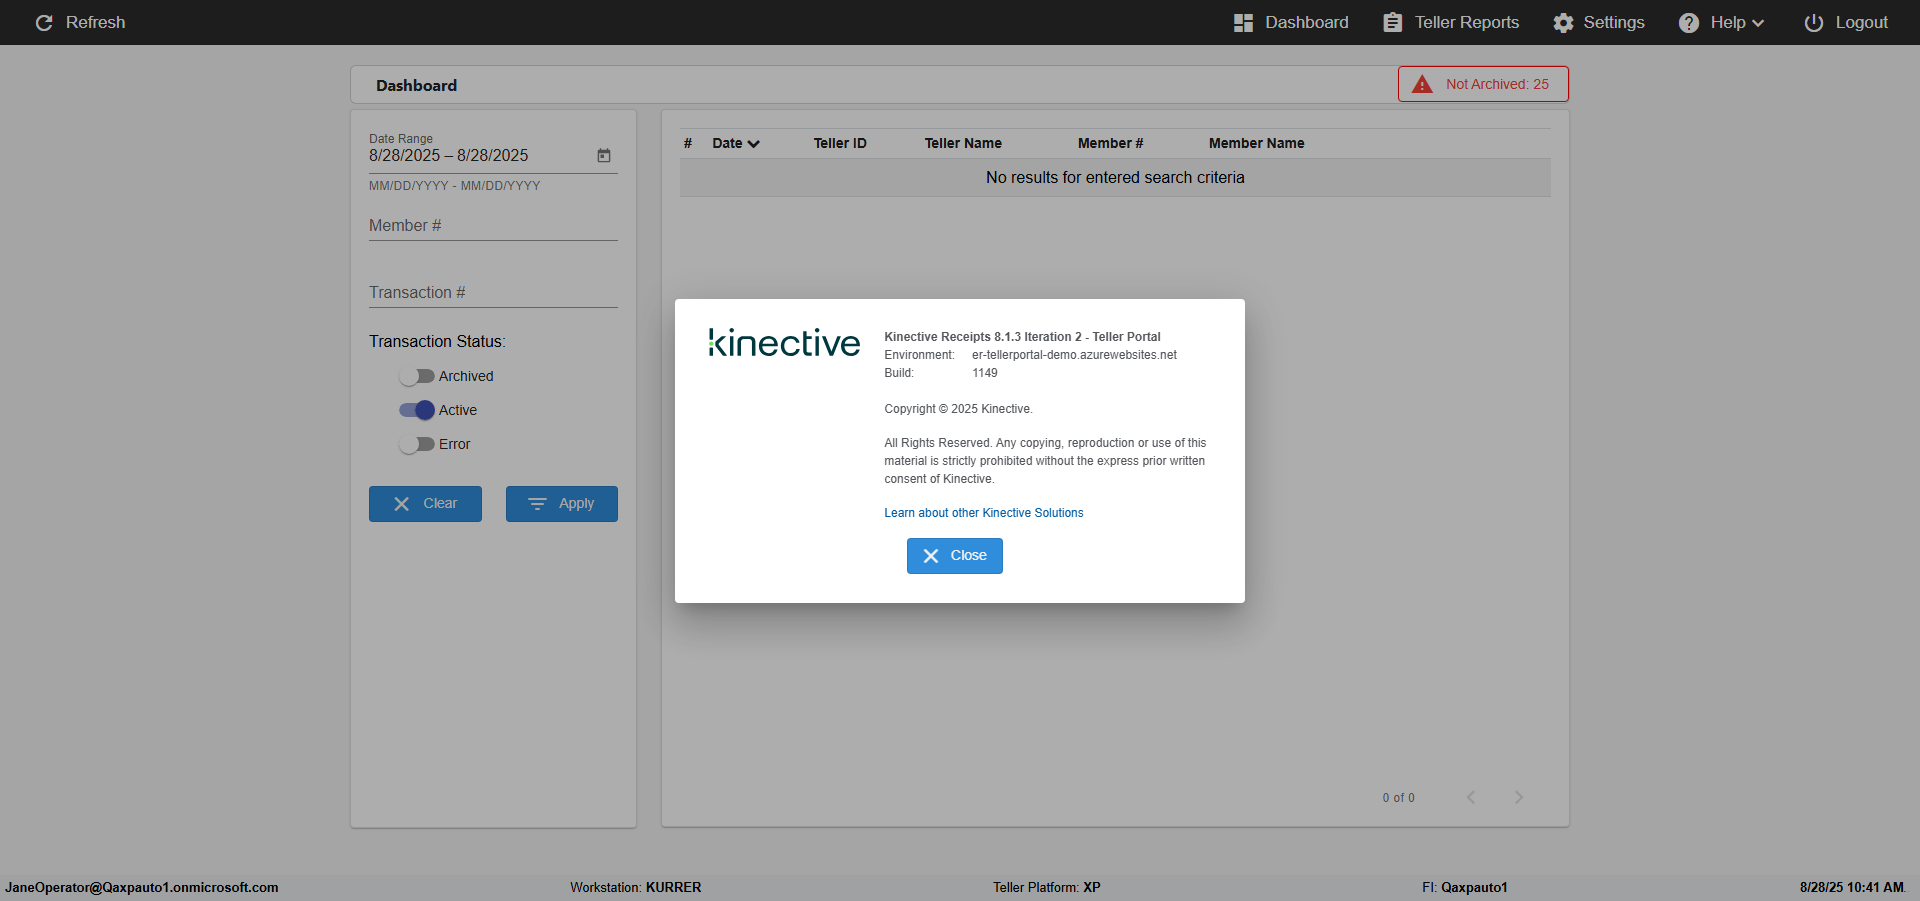The height and width of the screenshot is (901, 1920).
Task: Open Teller Reports clipboard icon
Action: pyautogui.click(x=1392, y=23)
